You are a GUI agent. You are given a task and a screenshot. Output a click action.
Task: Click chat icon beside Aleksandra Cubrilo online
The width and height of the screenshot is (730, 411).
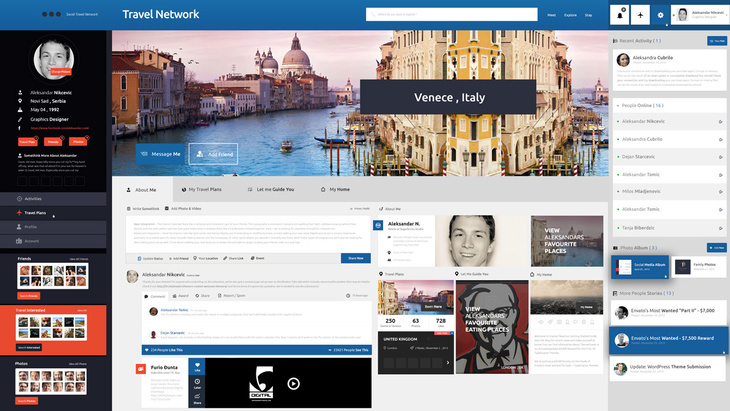tap(721, 139)
